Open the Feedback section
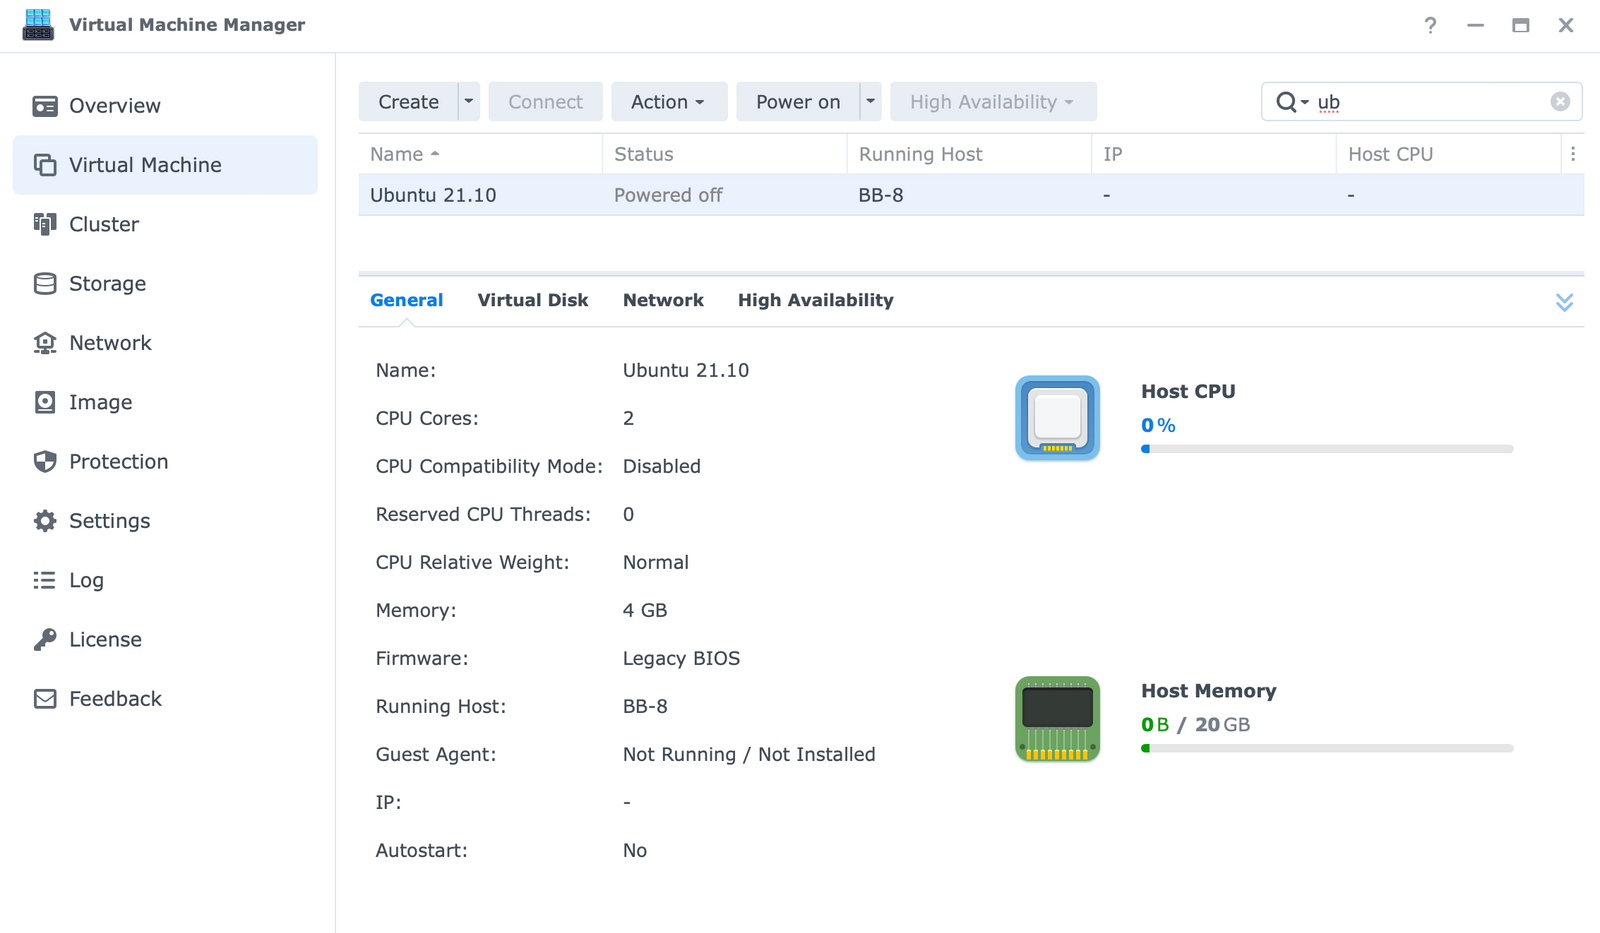Viewport: 1600px width, 933px height. pyautogui.click(x=115, y=698)
